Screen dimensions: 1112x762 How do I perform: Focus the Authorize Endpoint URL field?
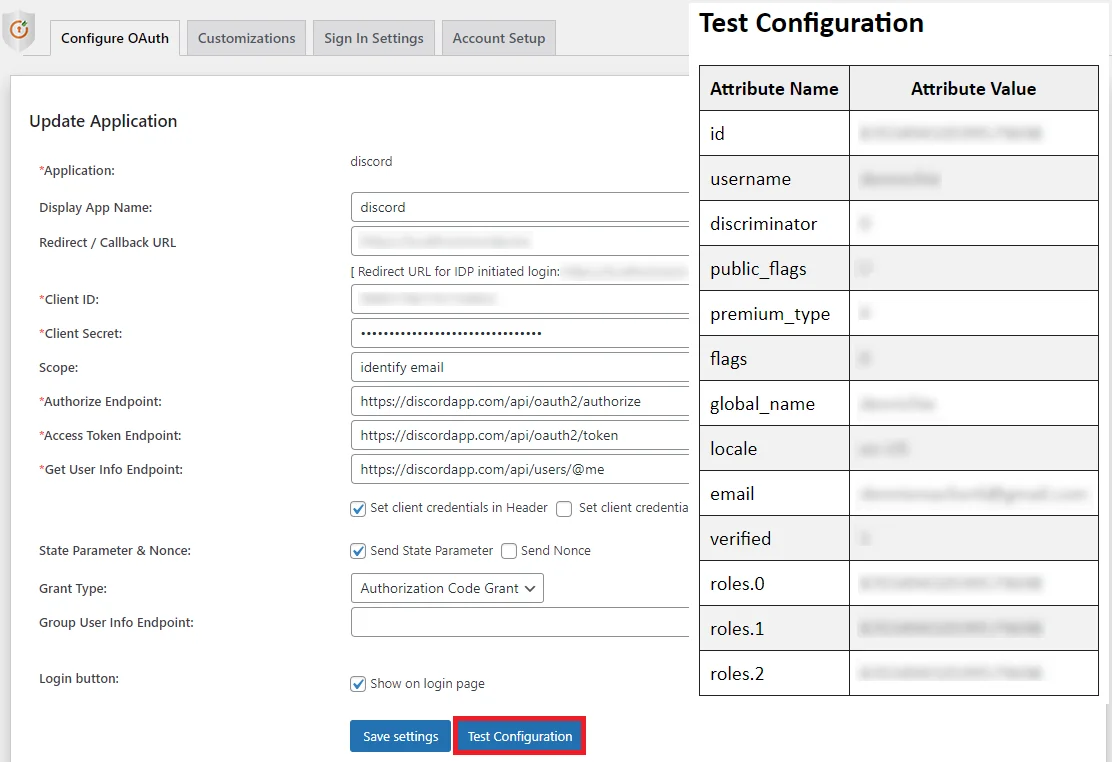pos(520,401)
